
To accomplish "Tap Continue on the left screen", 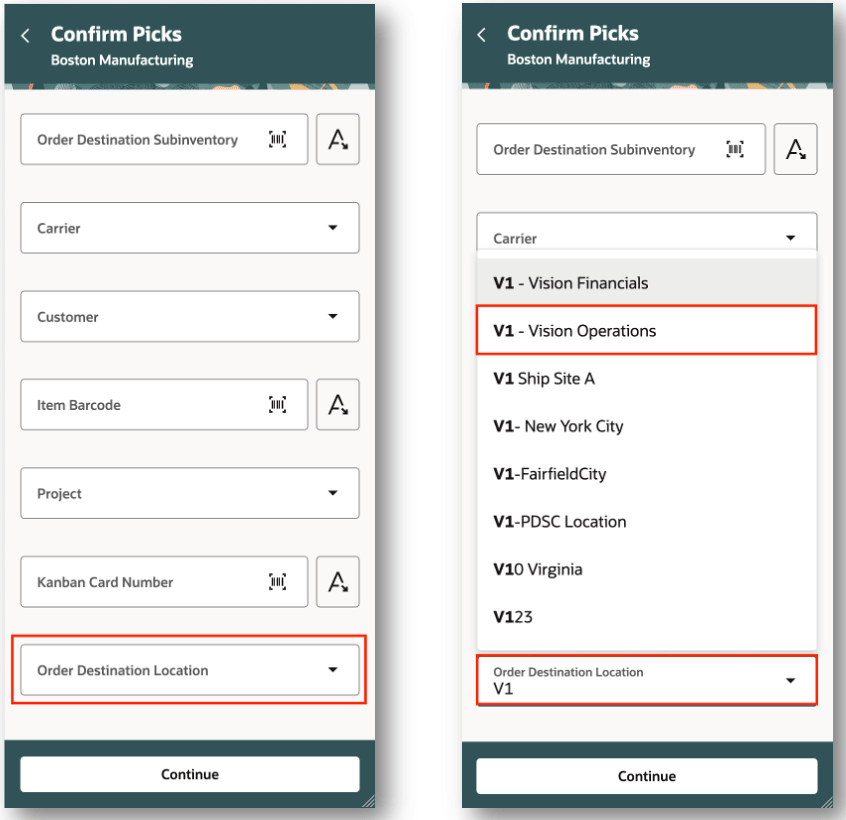I will [190, 773].
